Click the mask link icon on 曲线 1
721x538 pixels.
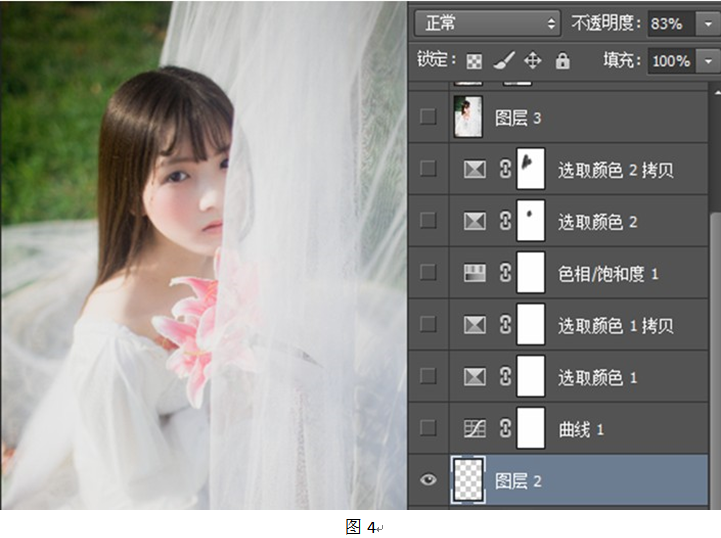(505, 429)
